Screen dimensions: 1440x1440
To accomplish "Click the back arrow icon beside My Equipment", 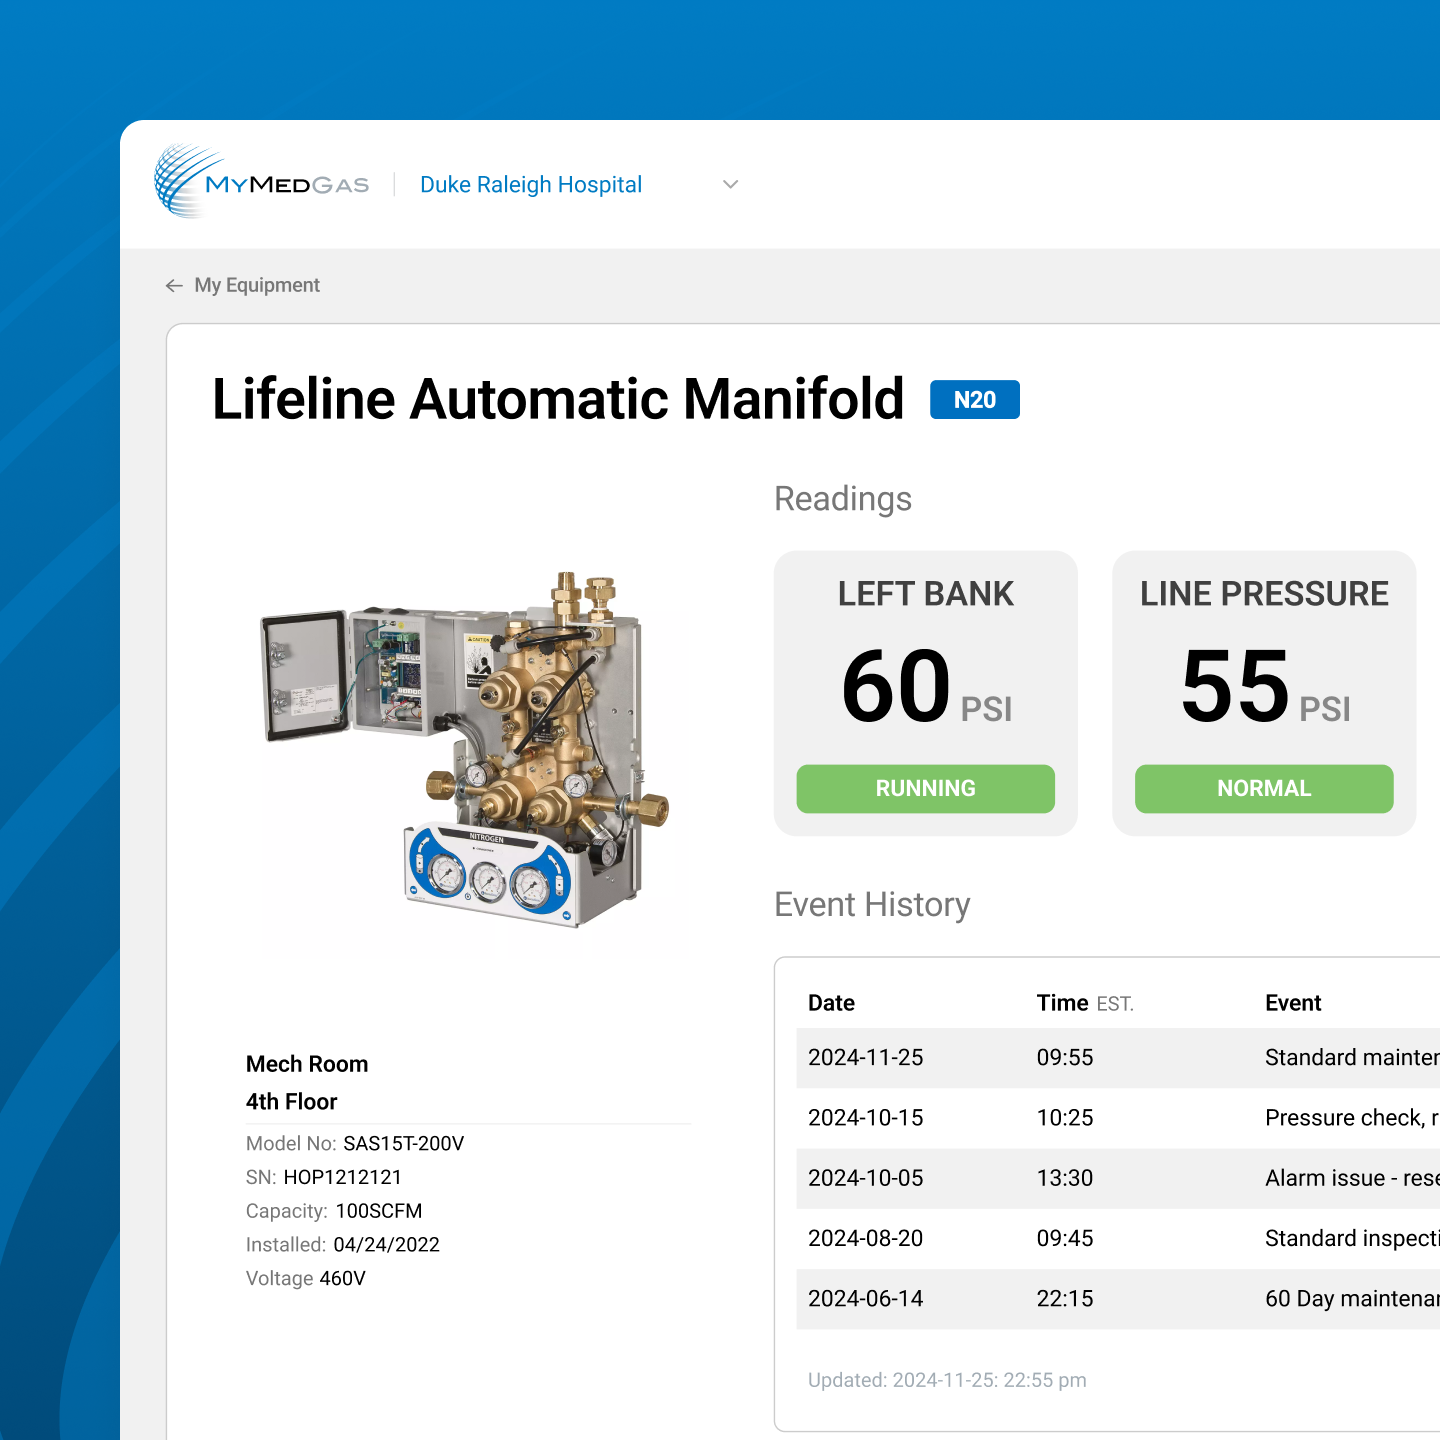I will tap(174, 285).
